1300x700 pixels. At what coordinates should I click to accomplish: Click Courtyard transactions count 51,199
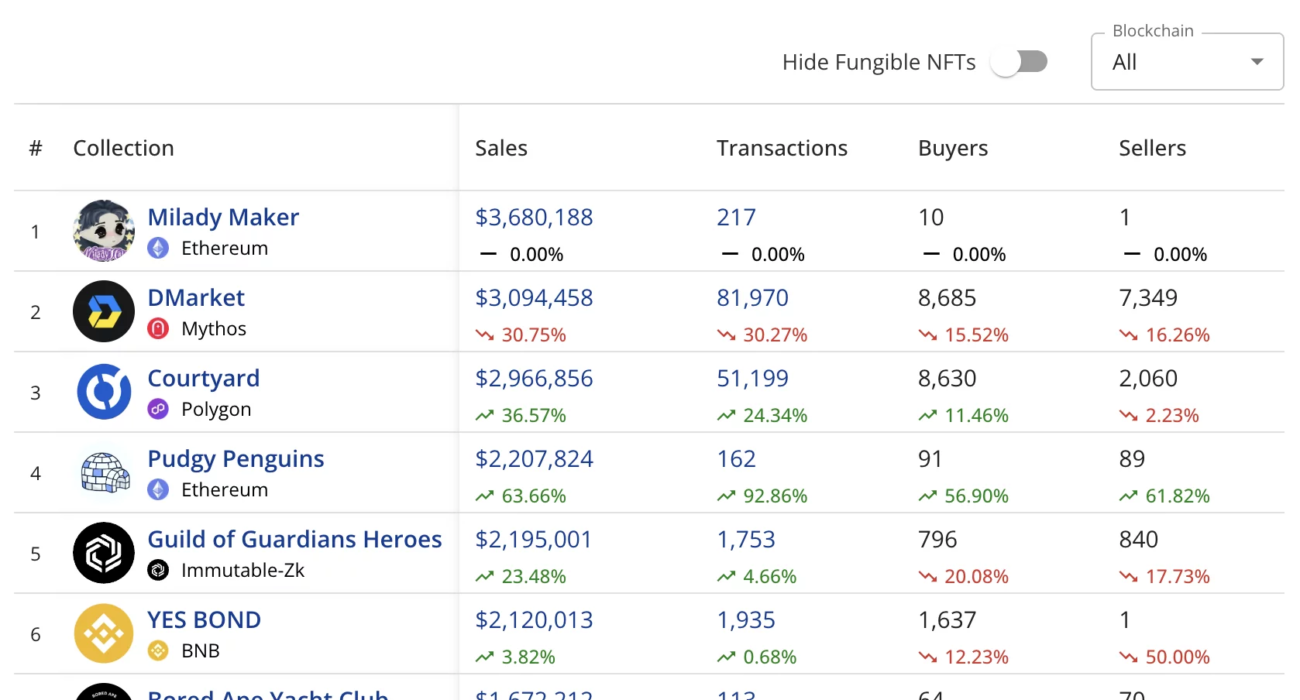pyautogui.click(x=752, y=379)
